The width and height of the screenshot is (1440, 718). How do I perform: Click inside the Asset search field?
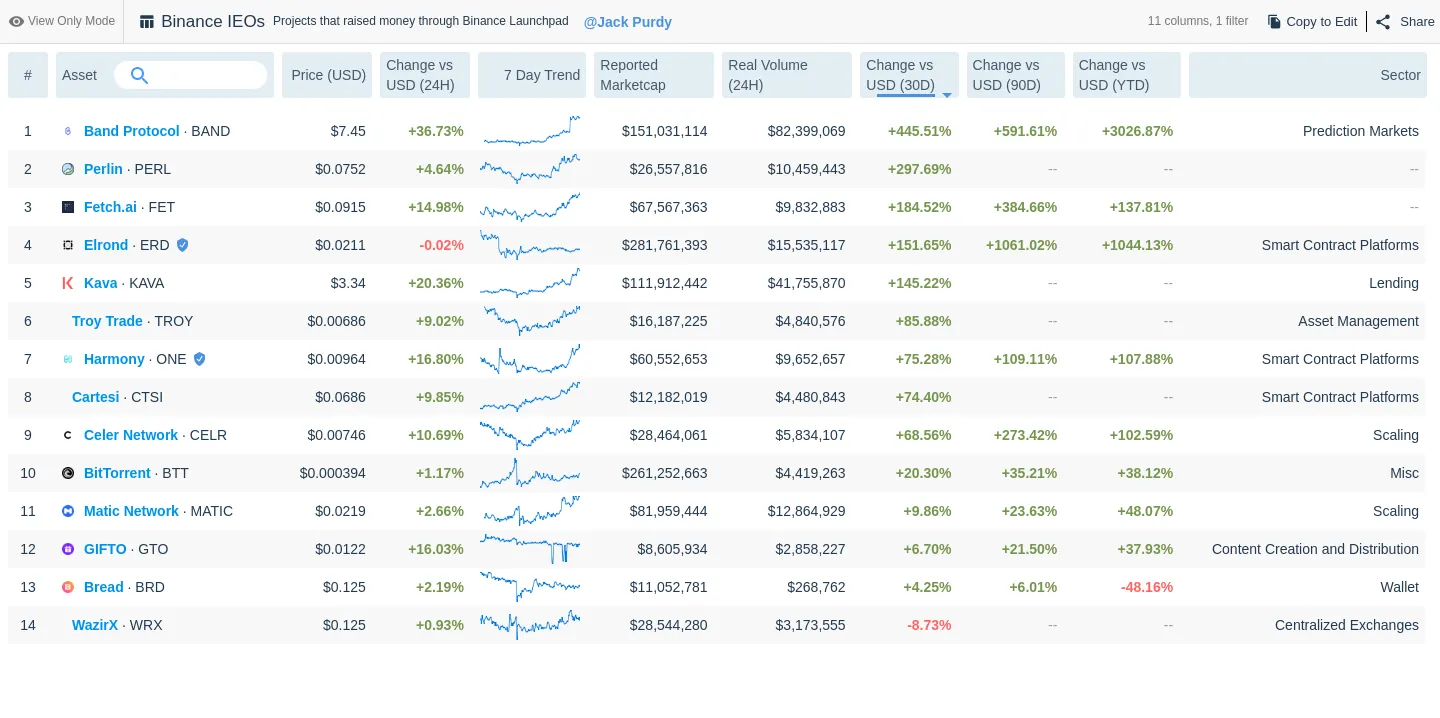click(200, 75)
